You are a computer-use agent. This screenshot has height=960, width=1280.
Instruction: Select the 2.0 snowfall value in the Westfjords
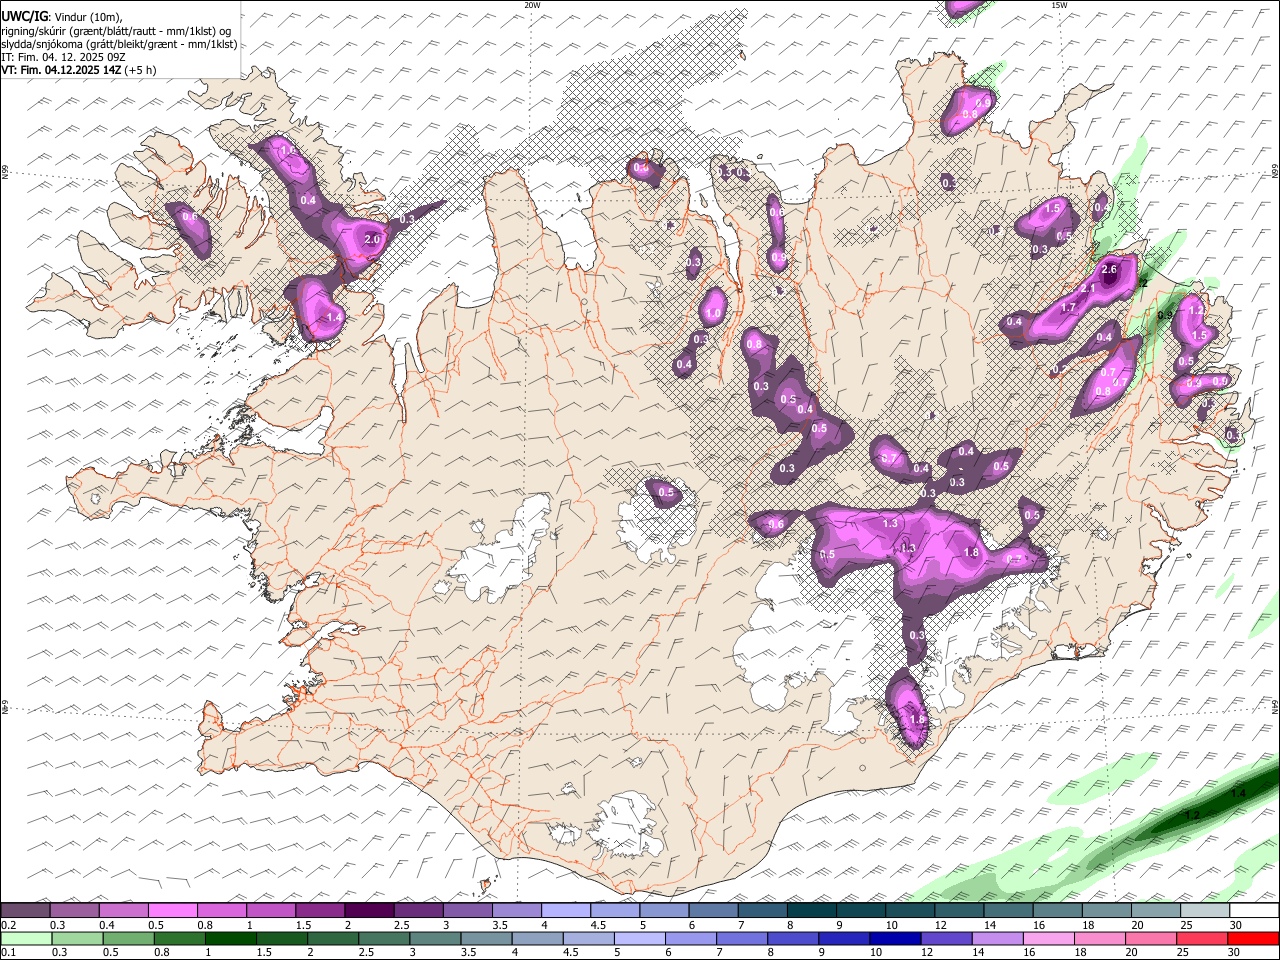373,240
